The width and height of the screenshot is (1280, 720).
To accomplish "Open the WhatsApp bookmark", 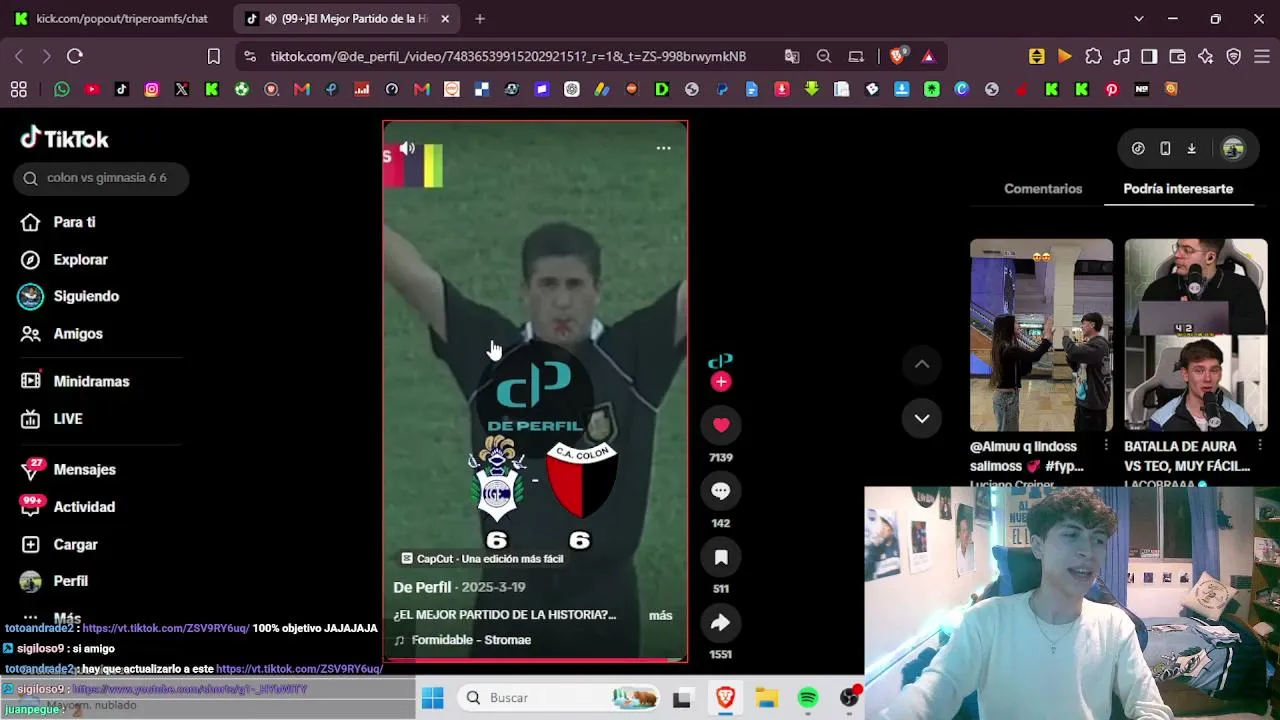I will click(x=62, y=90).
